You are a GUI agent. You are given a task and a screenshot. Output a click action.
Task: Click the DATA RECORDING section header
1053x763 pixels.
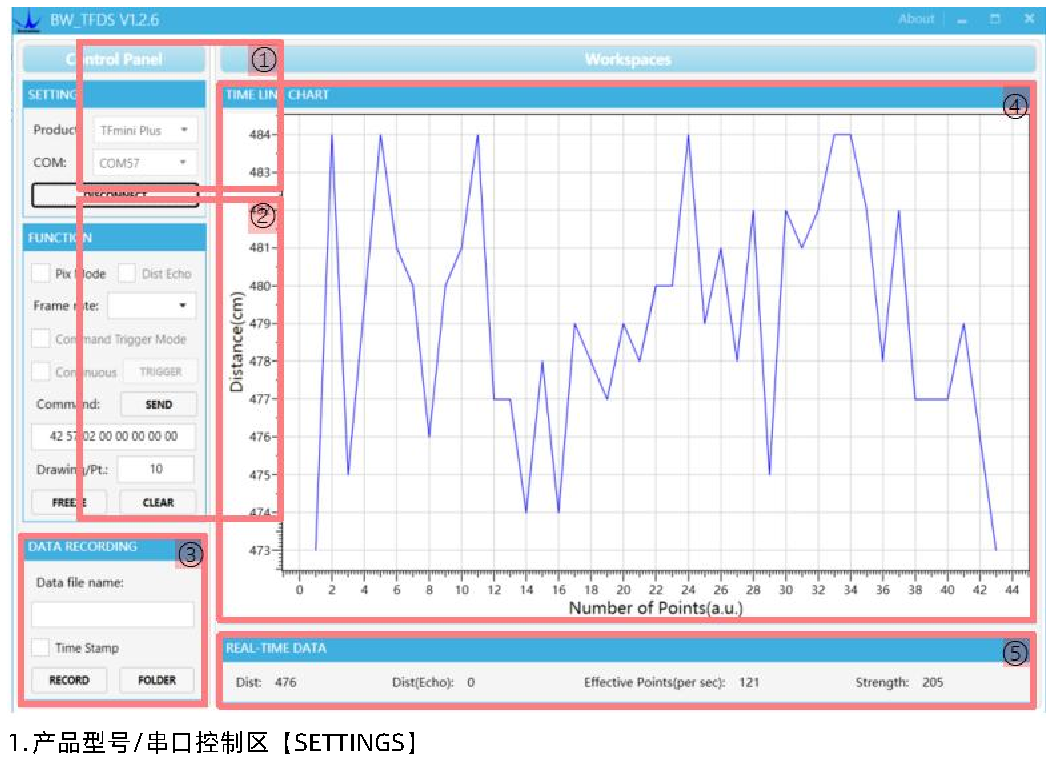(113, 547)
